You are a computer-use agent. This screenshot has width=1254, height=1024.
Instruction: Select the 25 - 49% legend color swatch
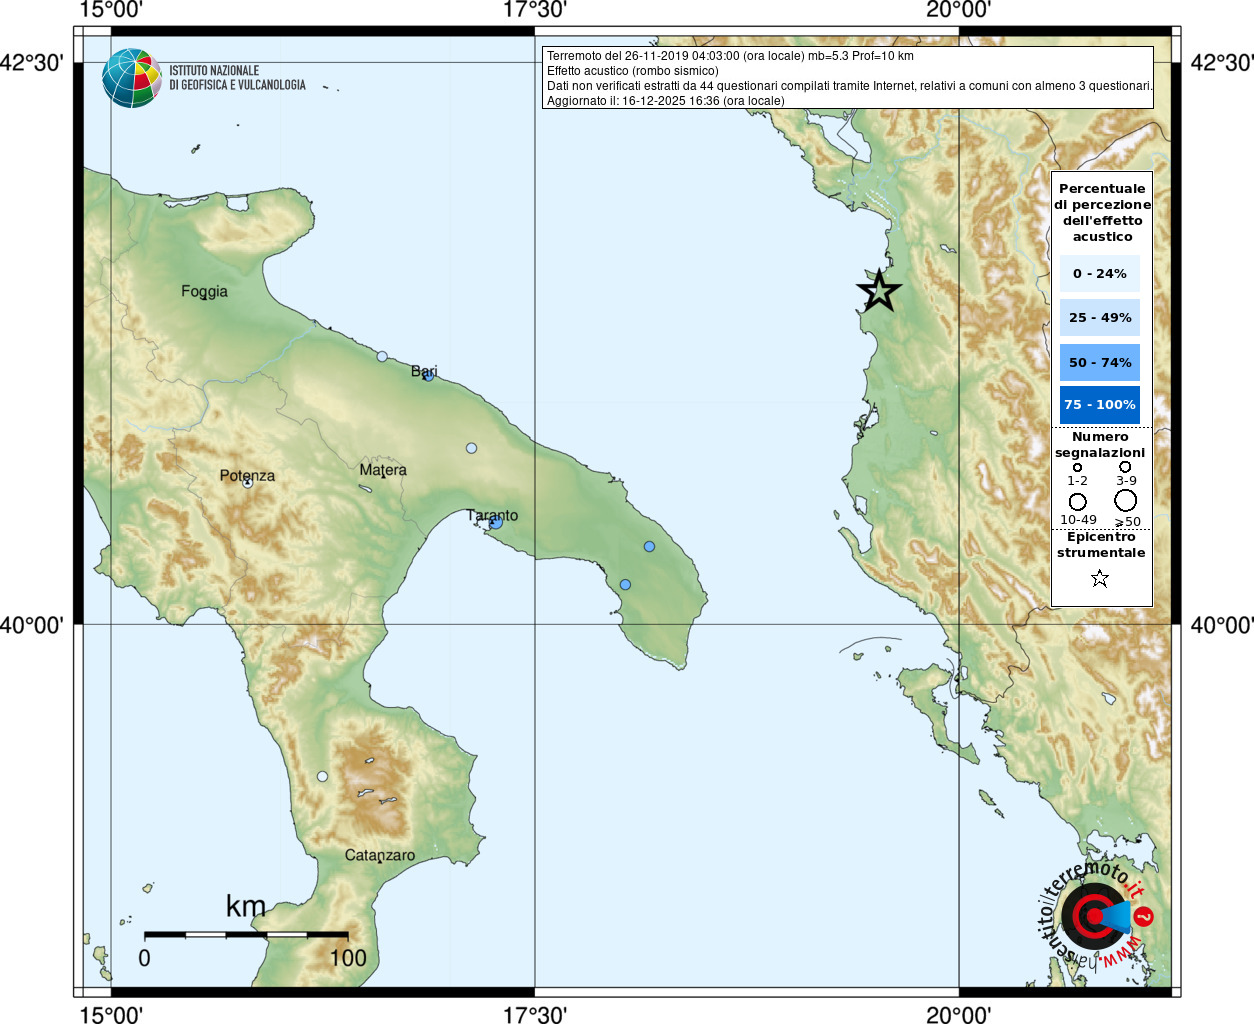point(1099,318)
